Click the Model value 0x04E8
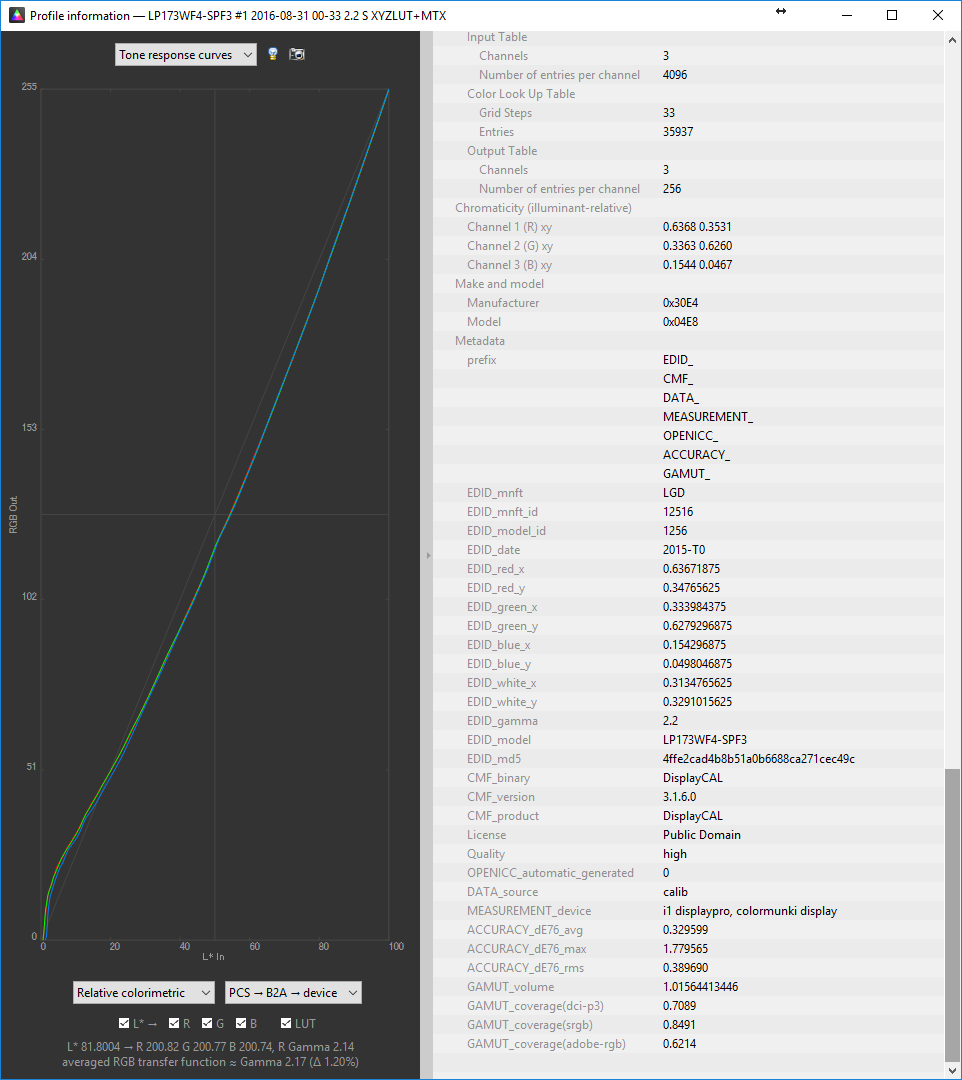 680,322
